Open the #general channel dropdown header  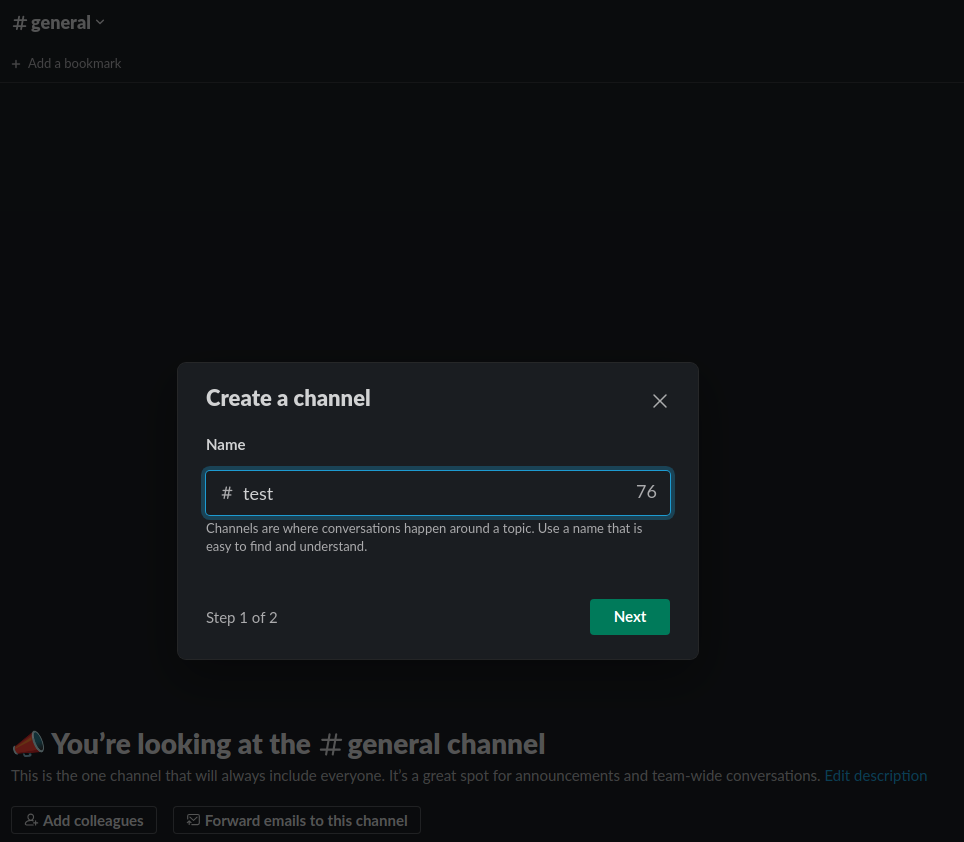pos(59,23)
